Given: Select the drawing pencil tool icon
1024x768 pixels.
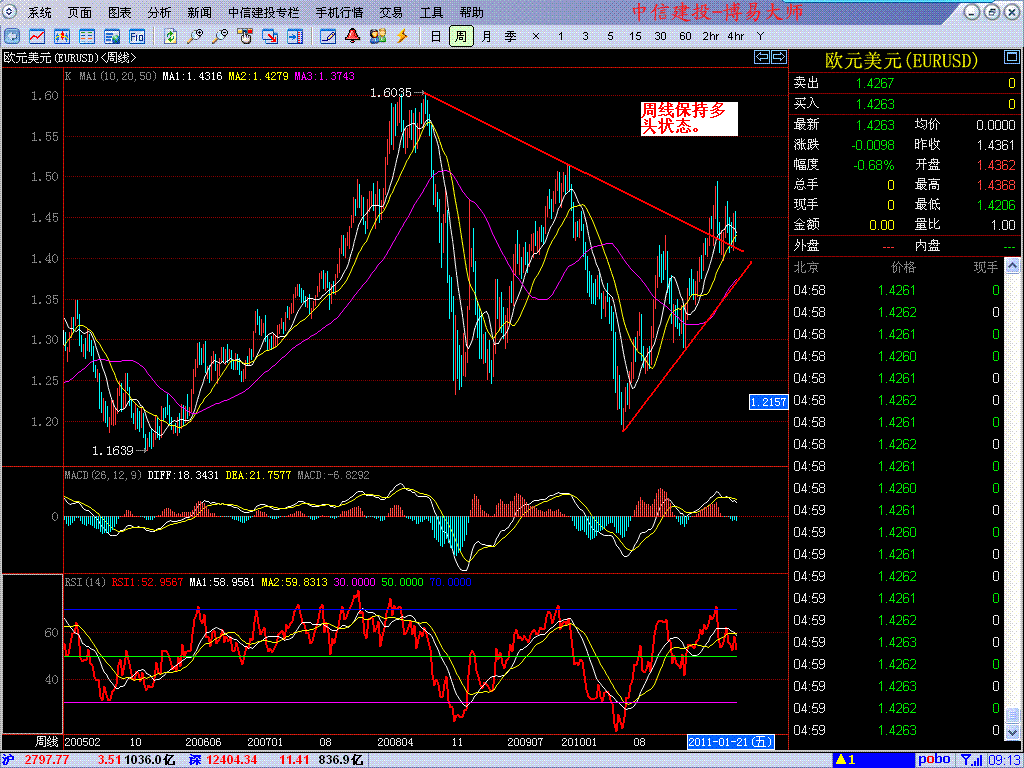Looking at the screenshot, I should (328, 36).
